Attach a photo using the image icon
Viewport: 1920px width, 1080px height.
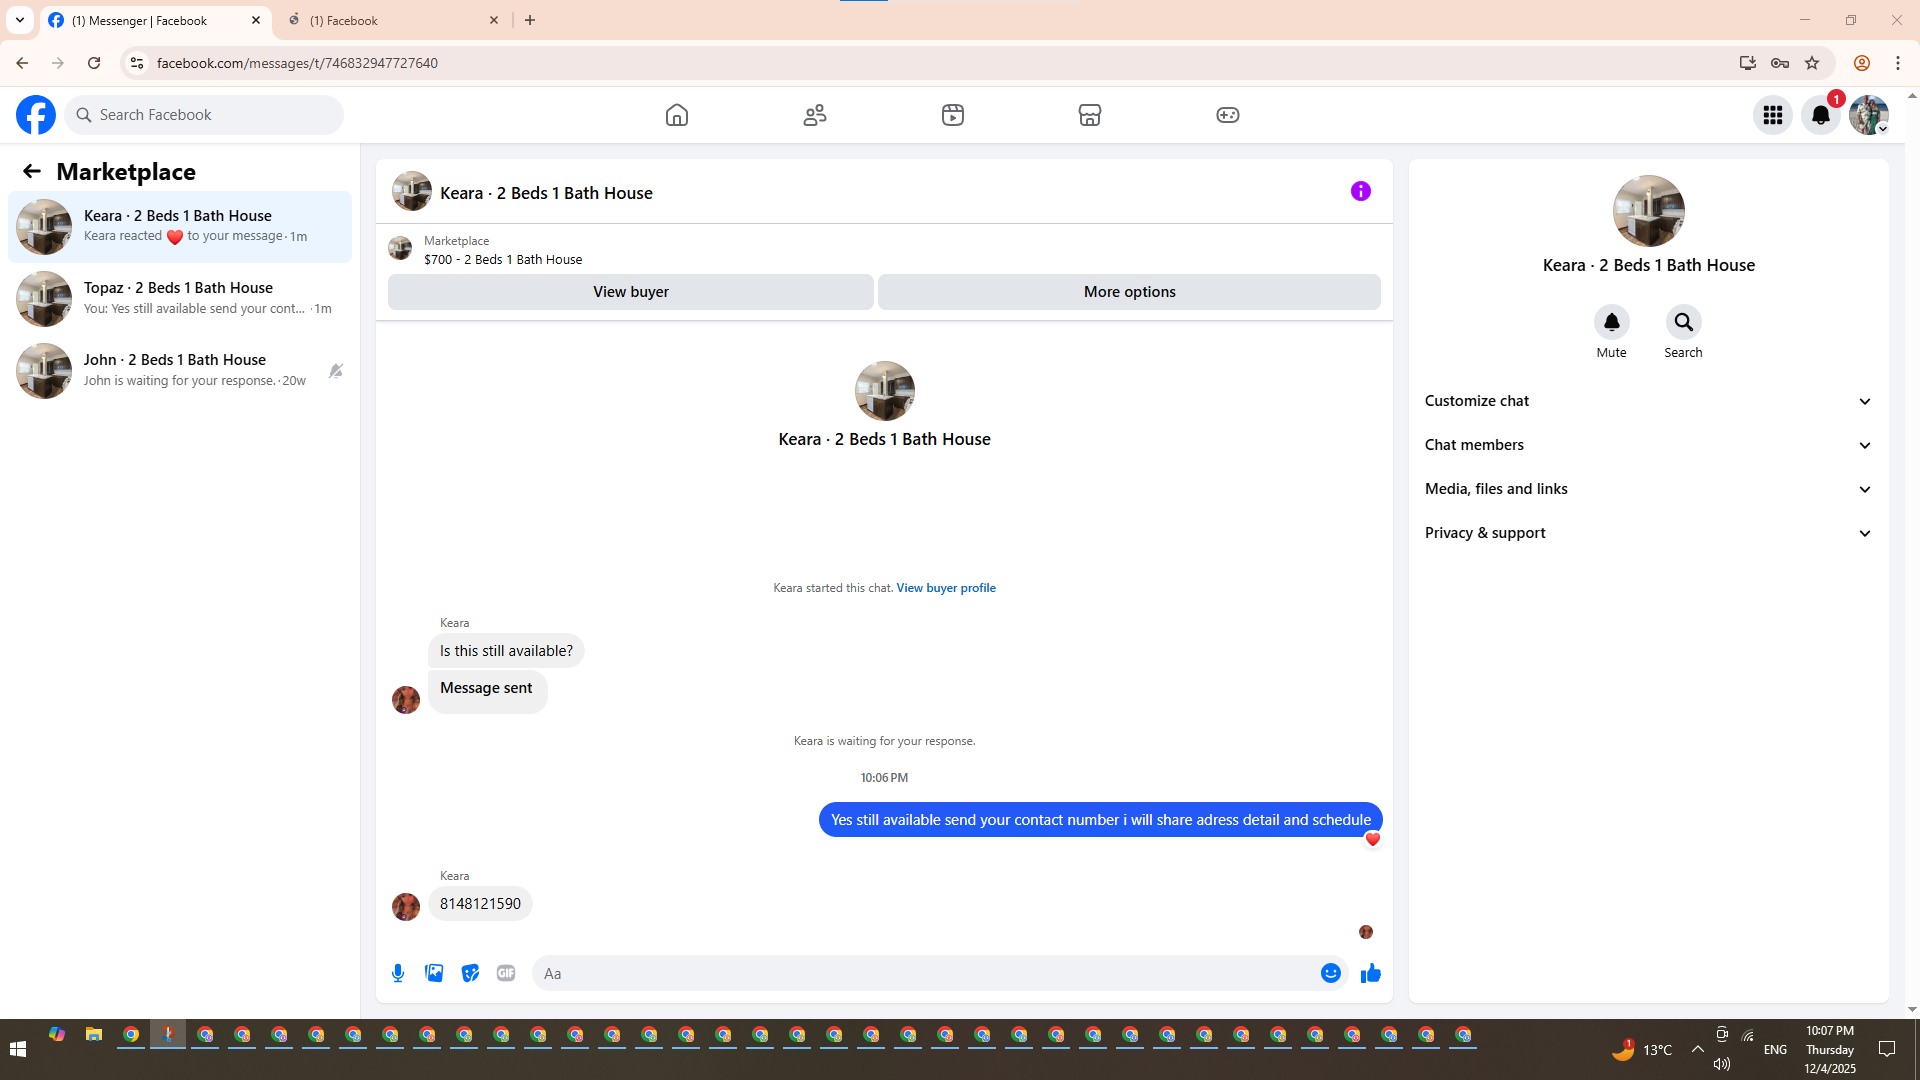click(x=434, y=973)
